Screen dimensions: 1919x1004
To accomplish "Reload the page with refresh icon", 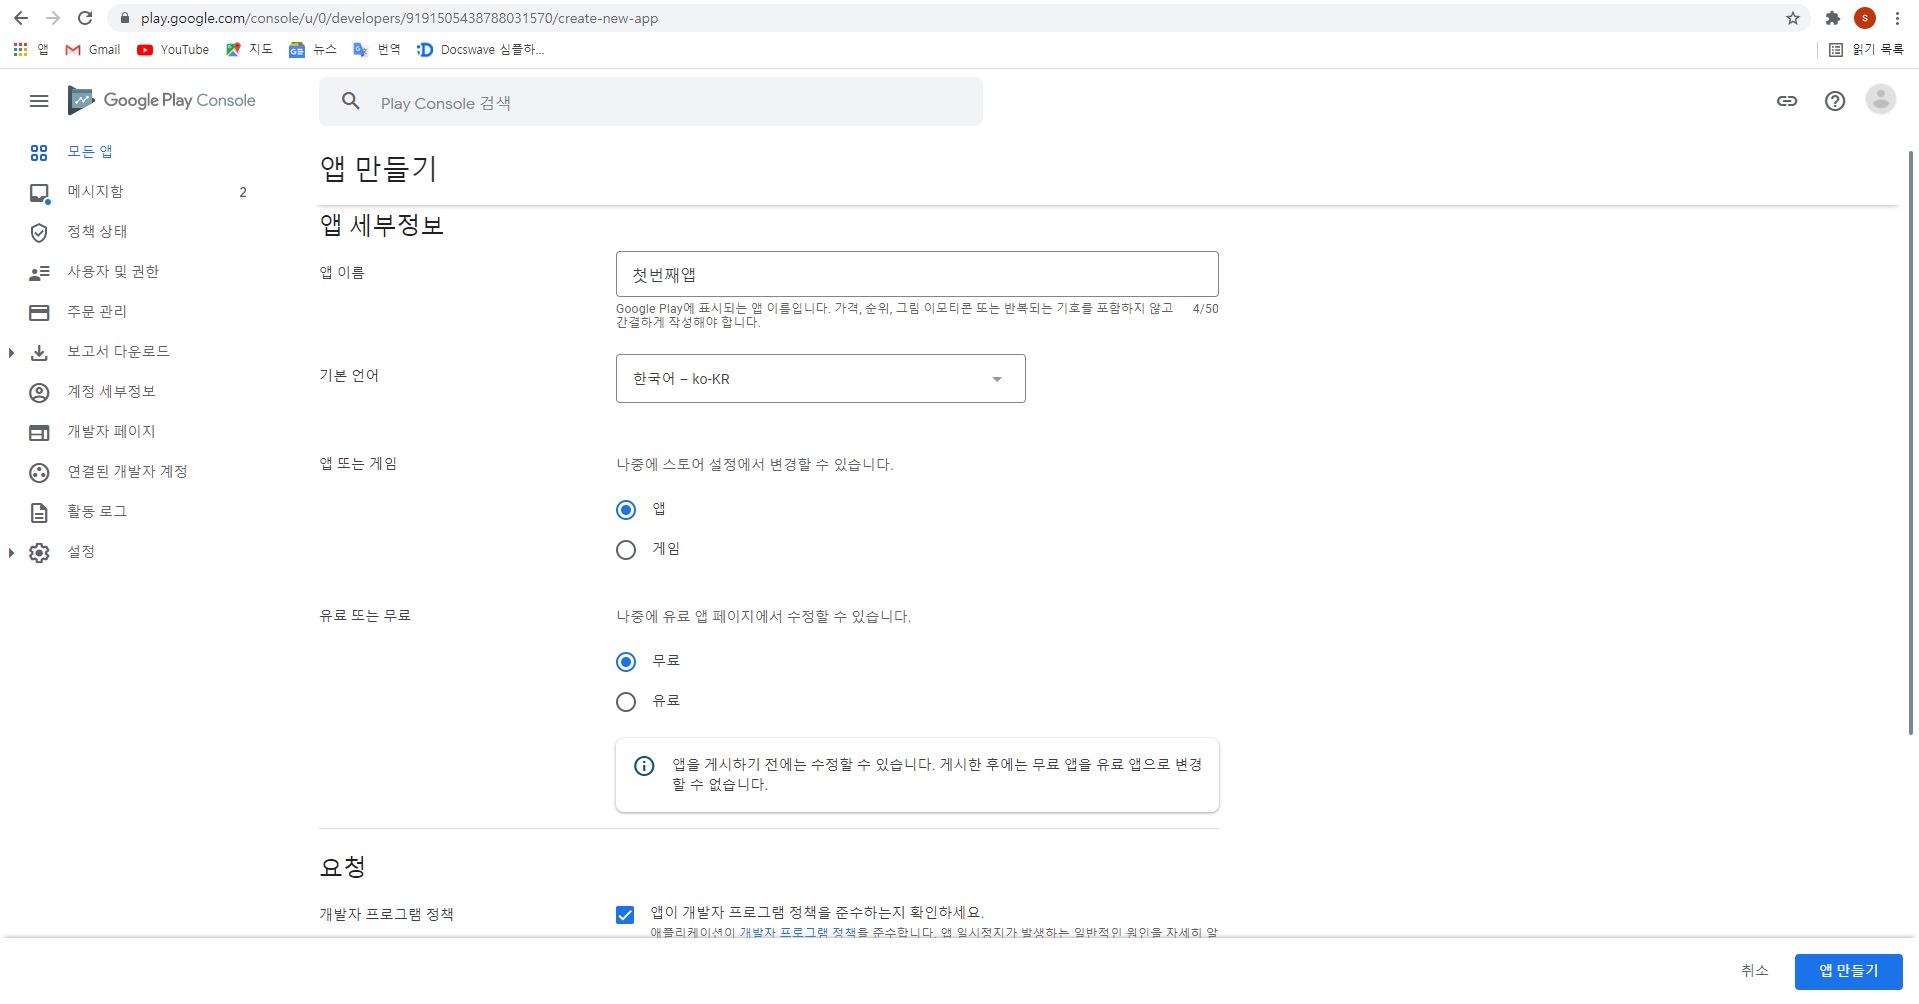I will coord(85,18).
